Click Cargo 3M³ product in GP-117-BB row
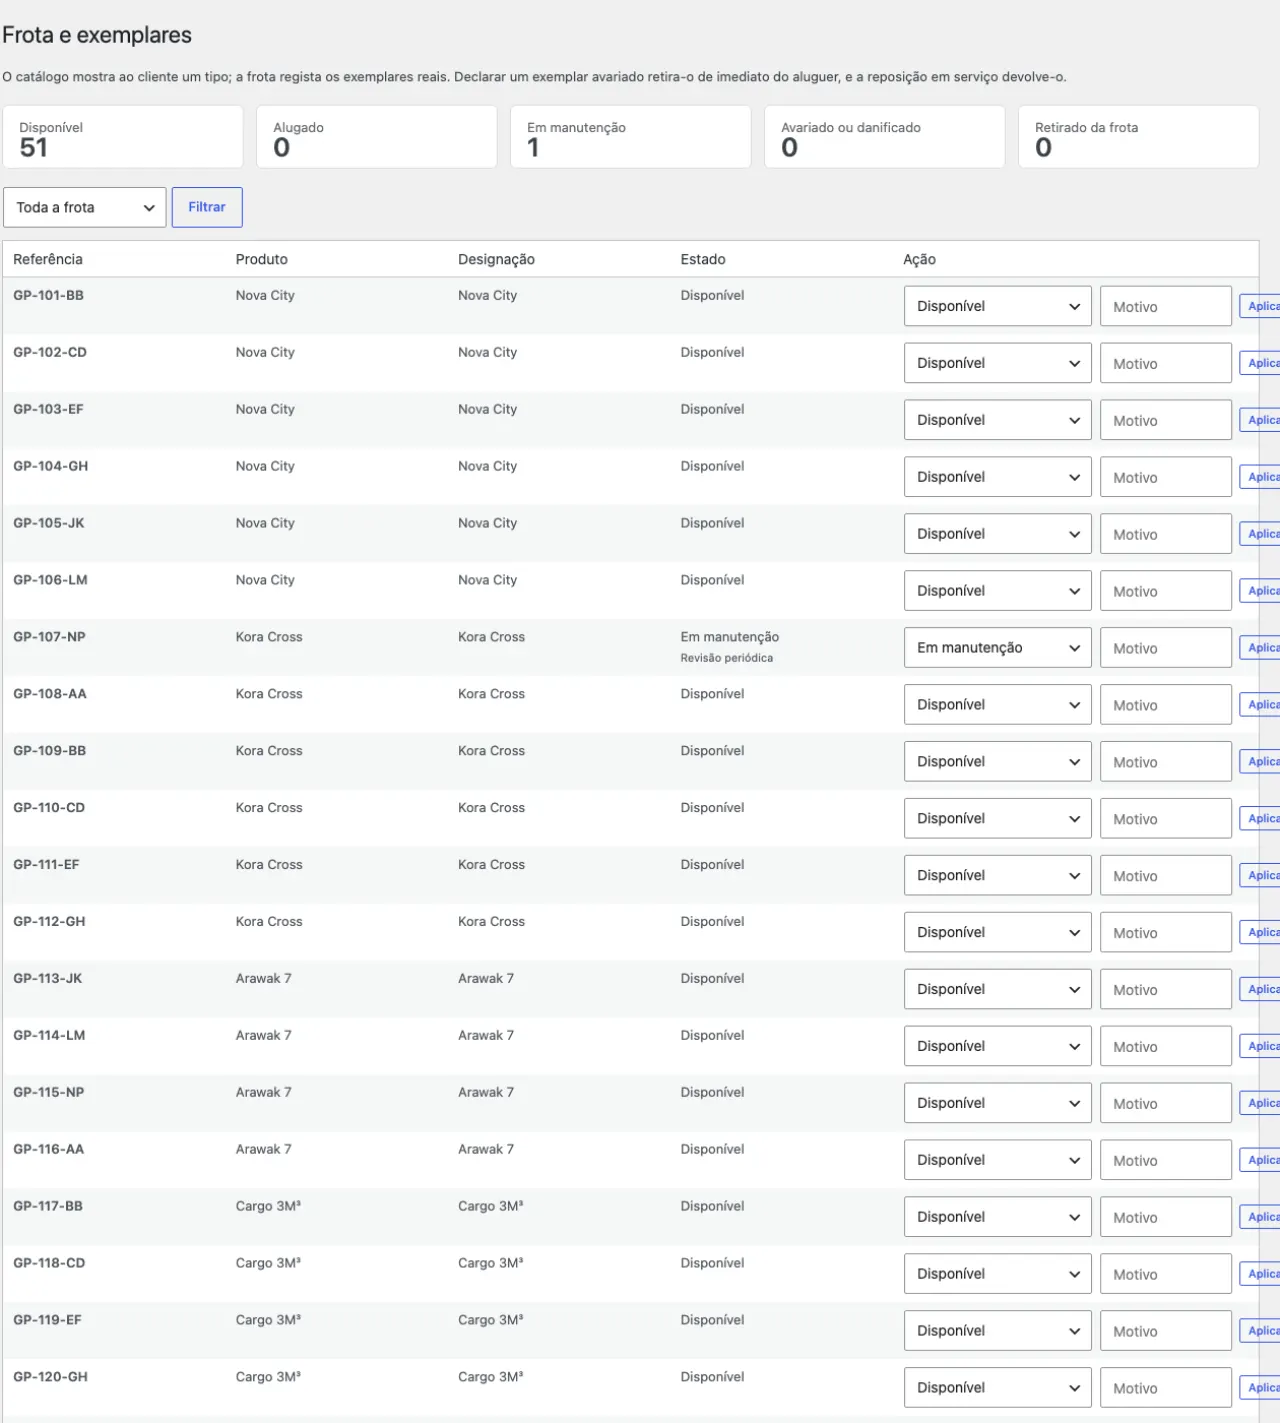The image size is (1280, 1423). pos(268,1206)
